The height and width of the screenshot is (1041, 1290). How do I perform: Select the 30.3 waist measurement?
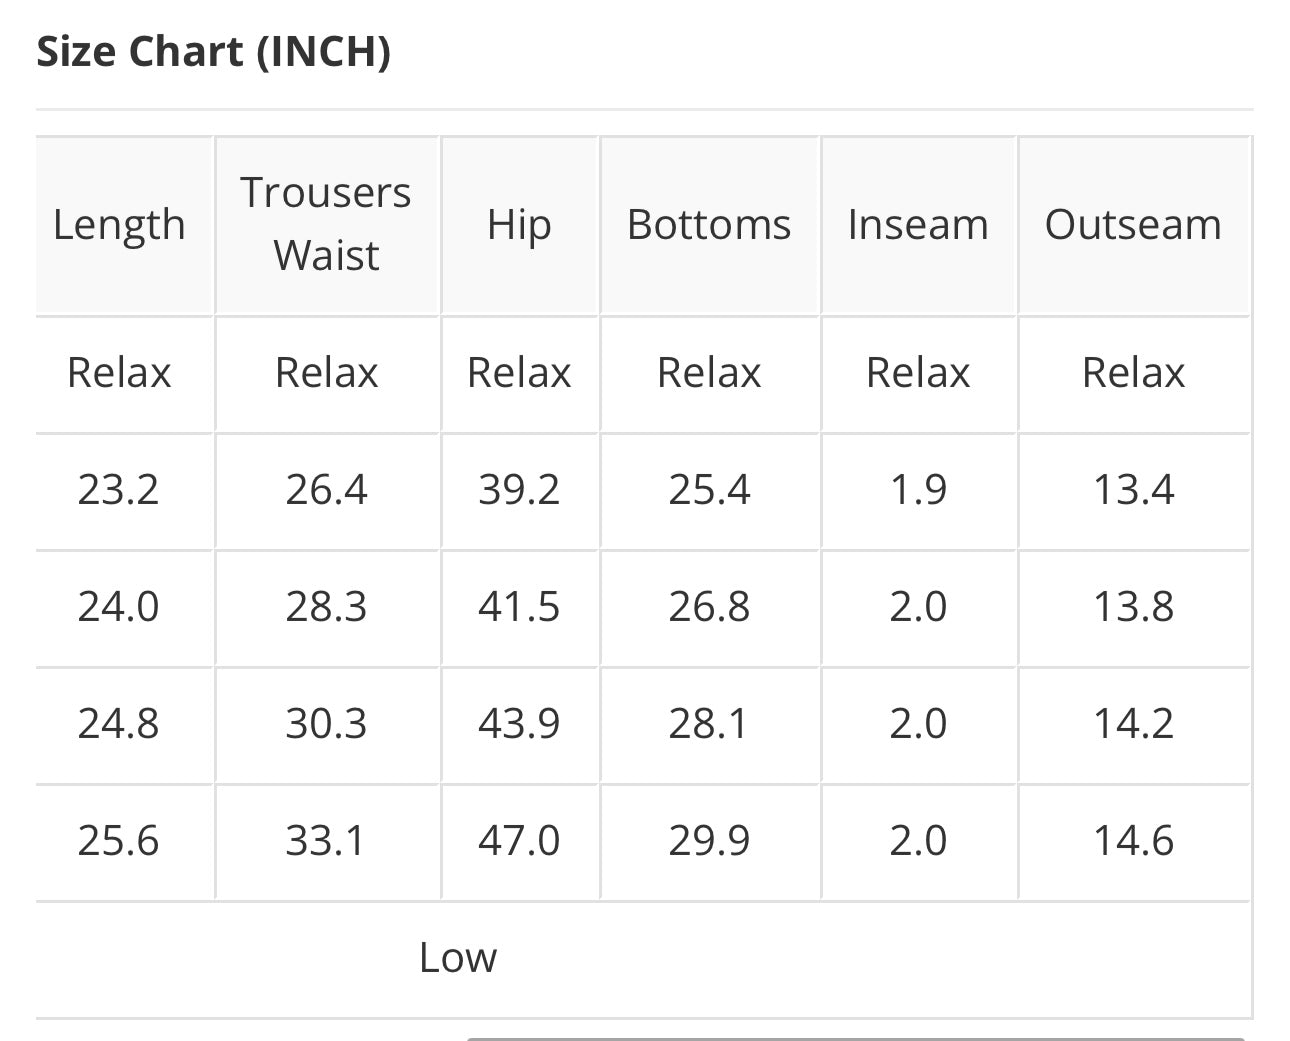coord(326,724)
